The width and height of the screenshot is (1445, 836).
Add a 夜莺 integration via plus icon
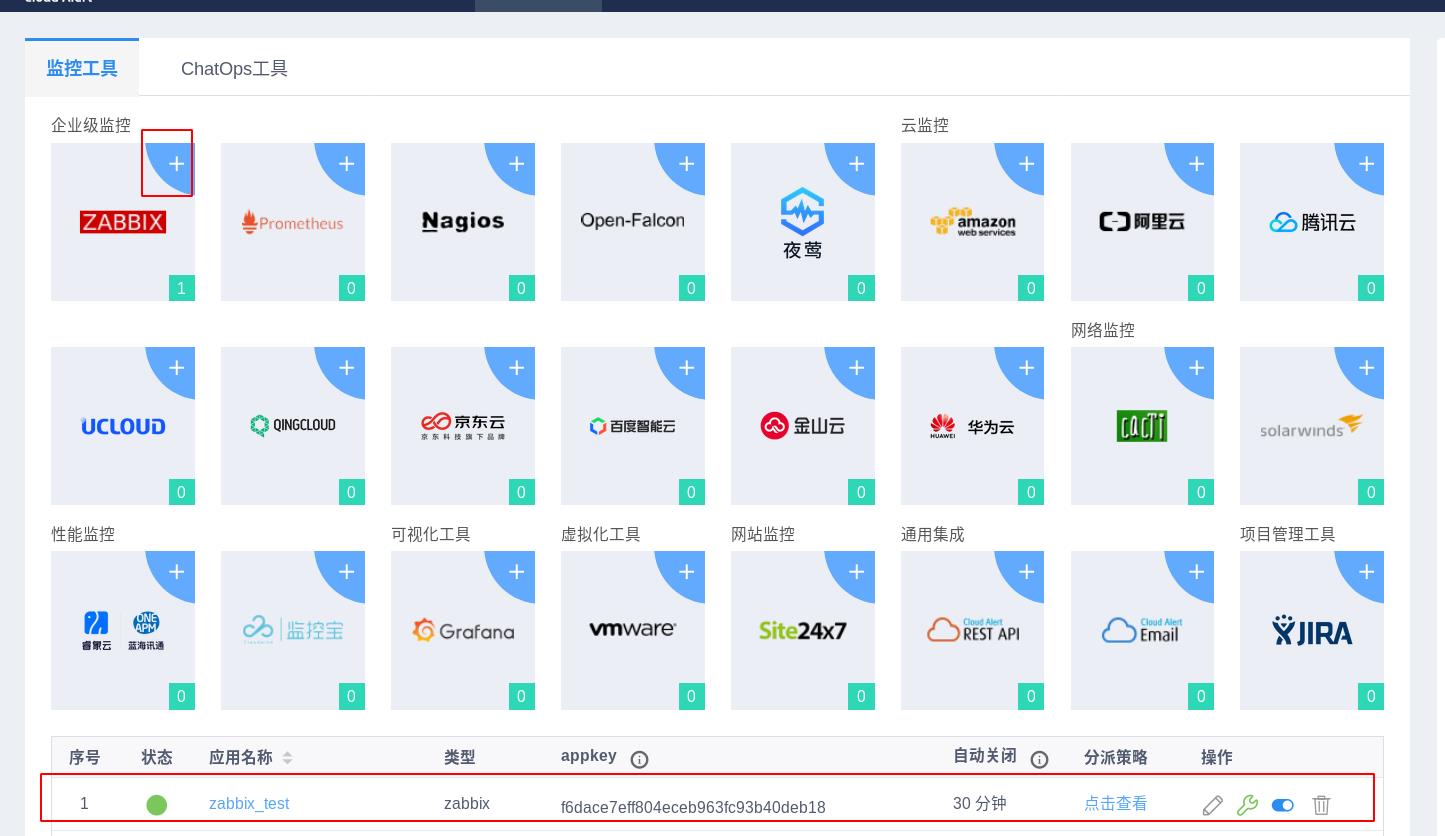(x=857, y=163)
